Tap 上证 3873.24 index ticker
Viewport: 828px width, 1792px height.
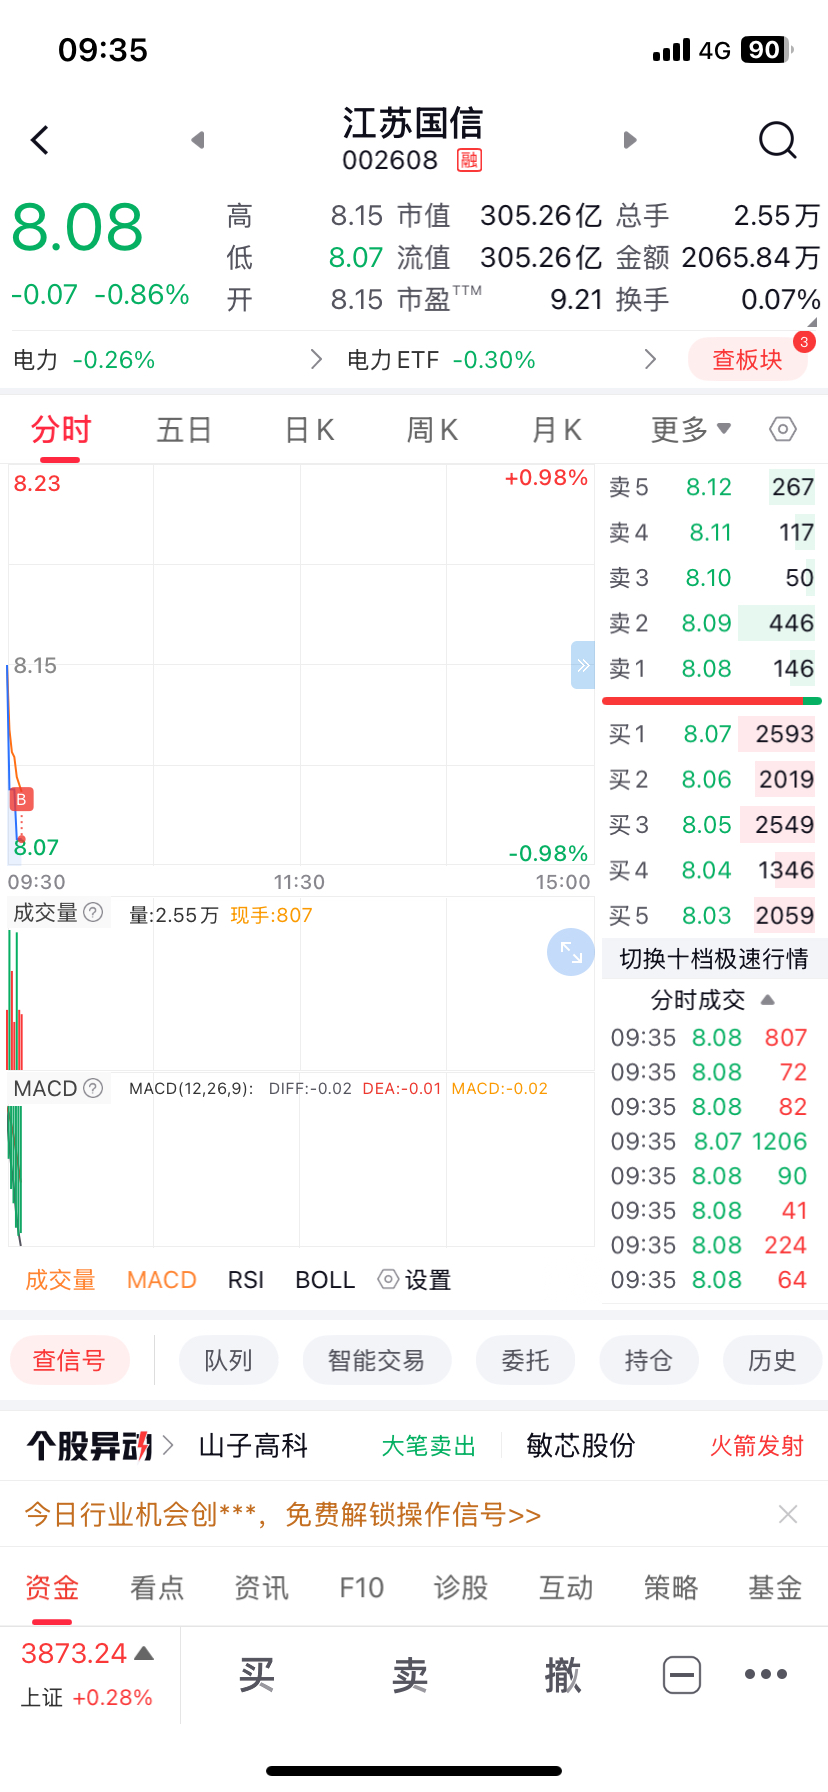click(88, 1674)
